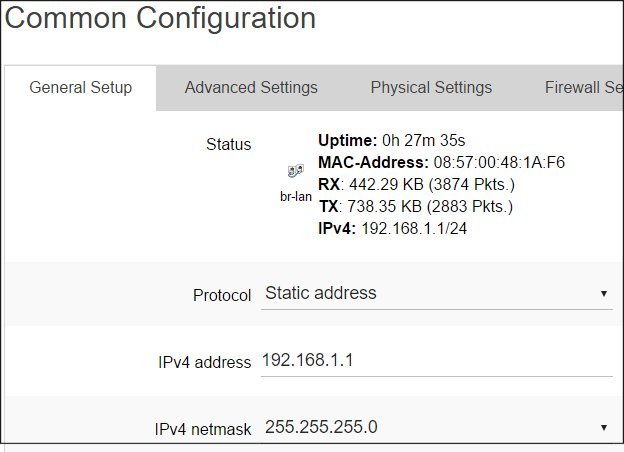
Task: Go to the Firewall Settings tab
Action: 584,88
